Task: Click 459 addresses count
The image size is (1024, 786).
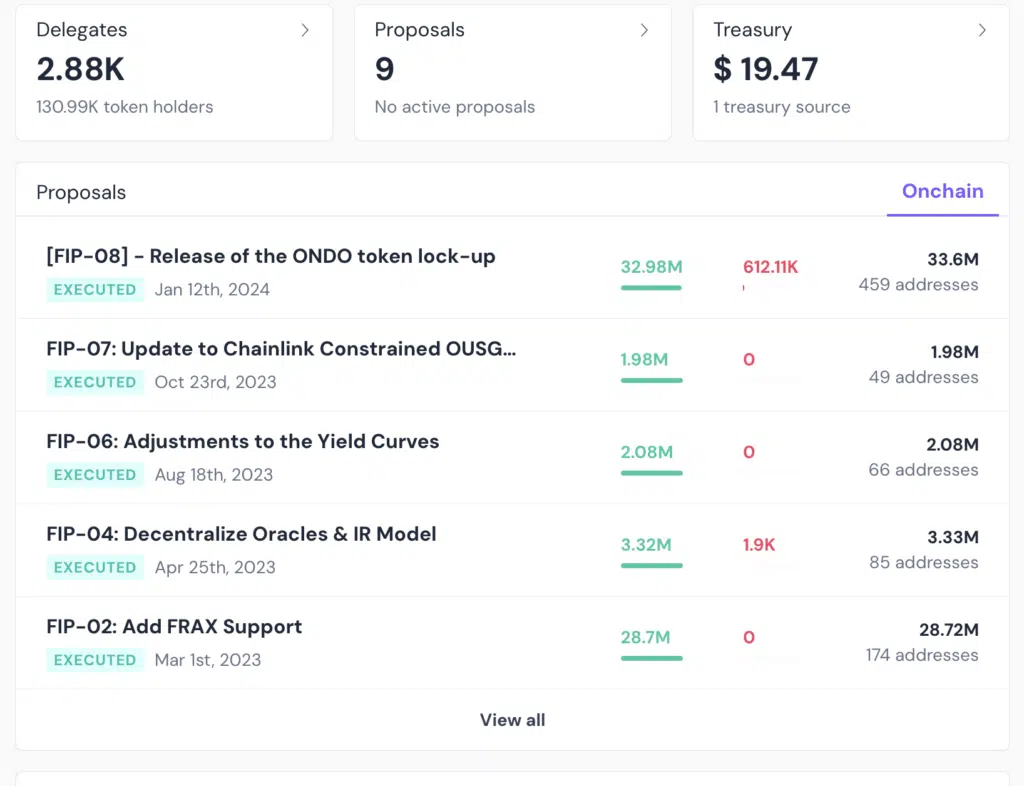Action: (918, 285)
